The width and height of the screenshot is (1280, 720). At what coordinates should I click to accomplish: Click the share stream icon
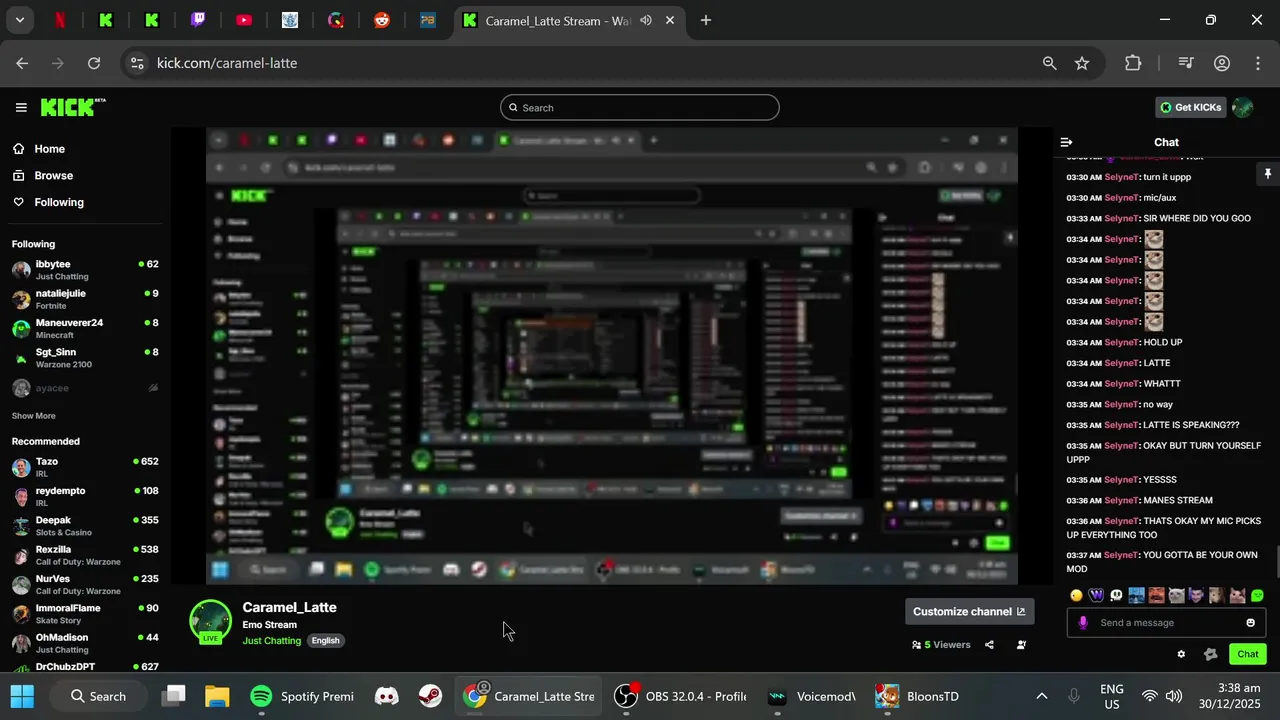(x=989, y=645)
